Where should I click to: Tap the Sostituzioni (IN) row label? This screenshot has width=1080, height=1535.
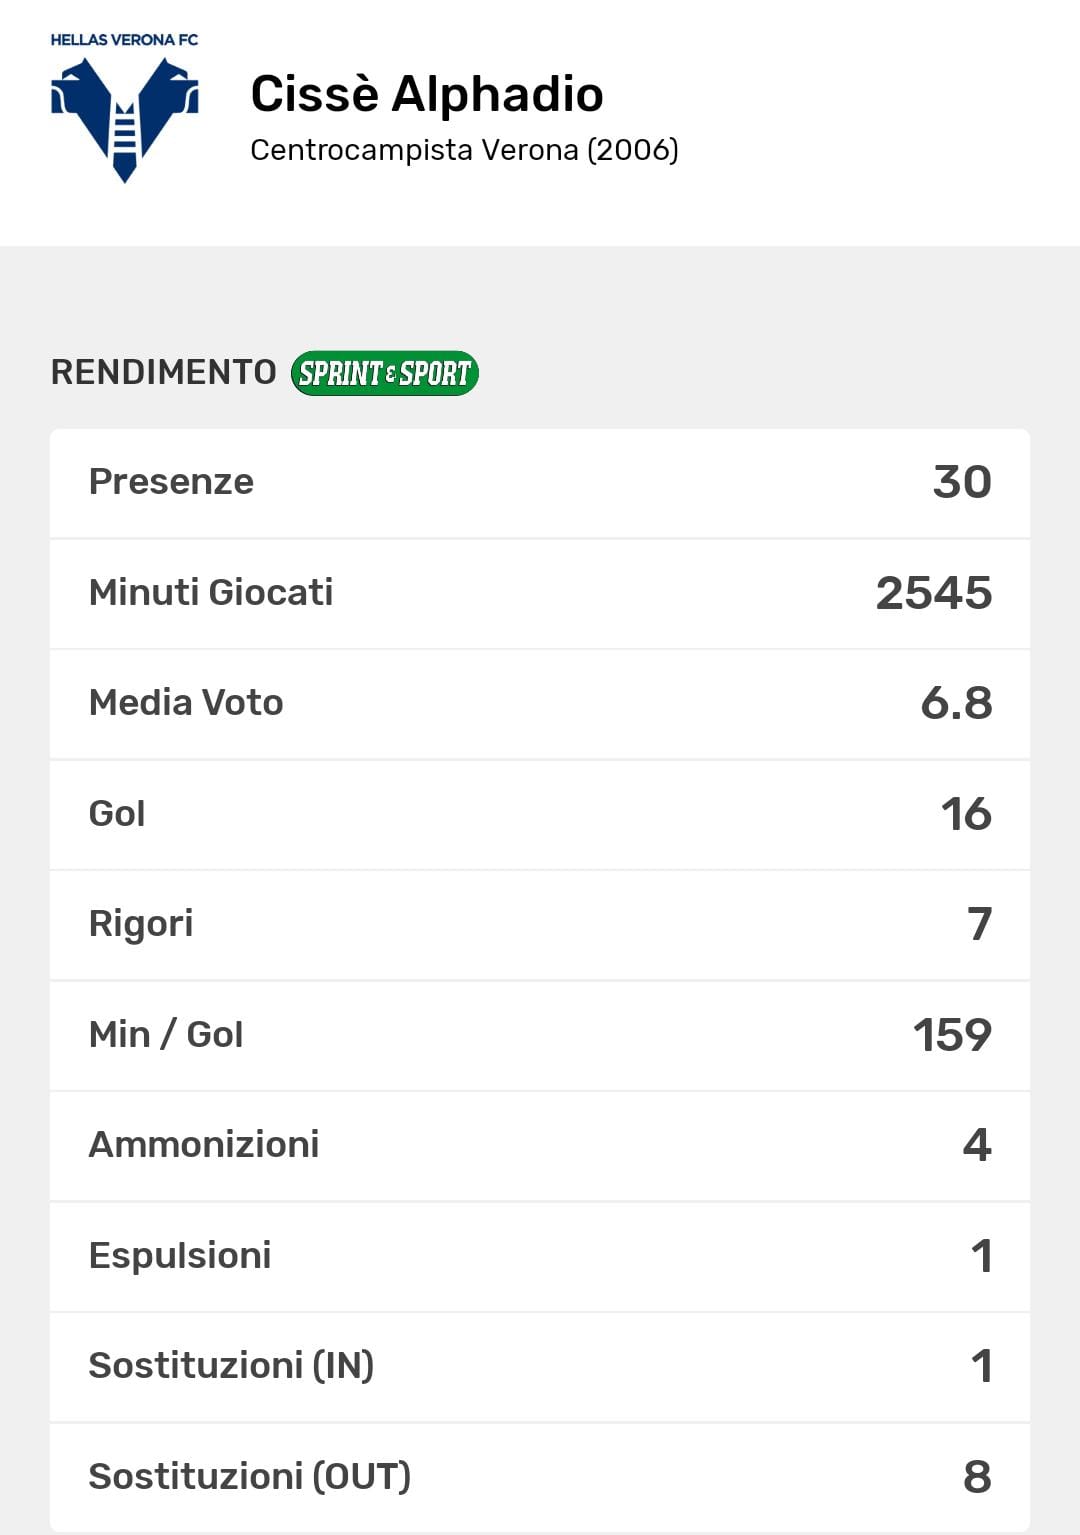pyautogui.click(x=231, y=1366)
